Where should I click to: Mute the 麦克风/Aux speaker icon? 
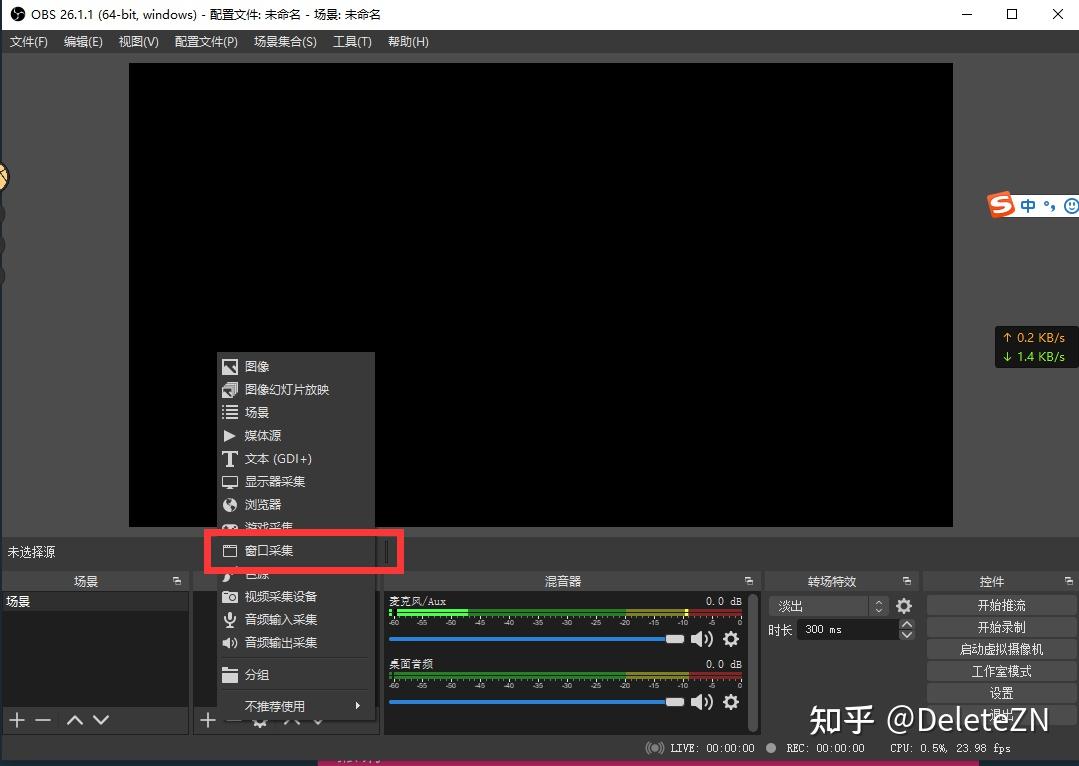pyautogui.click(x=703, y=639)
